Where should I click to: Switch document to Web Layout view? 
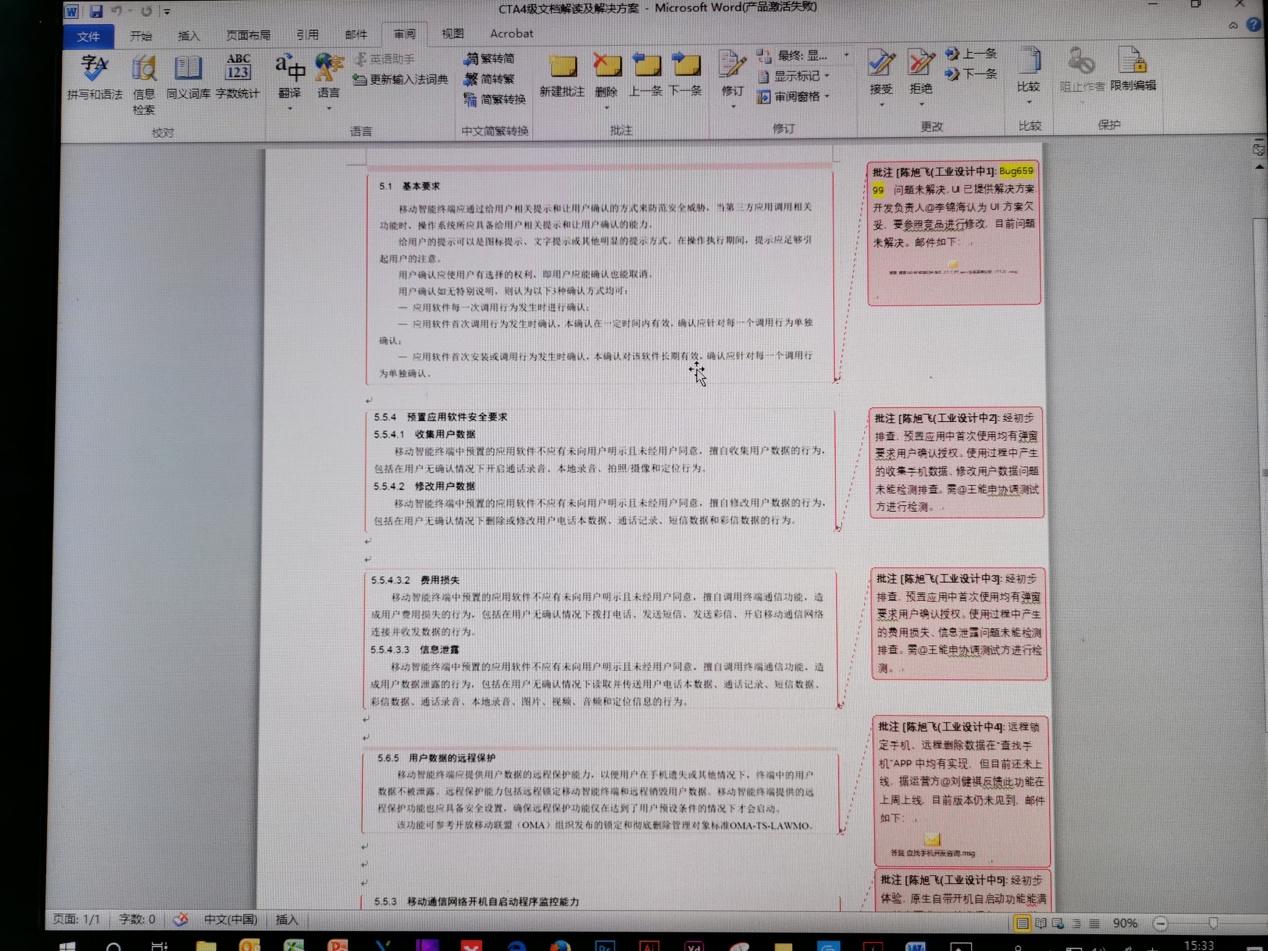1056,923
